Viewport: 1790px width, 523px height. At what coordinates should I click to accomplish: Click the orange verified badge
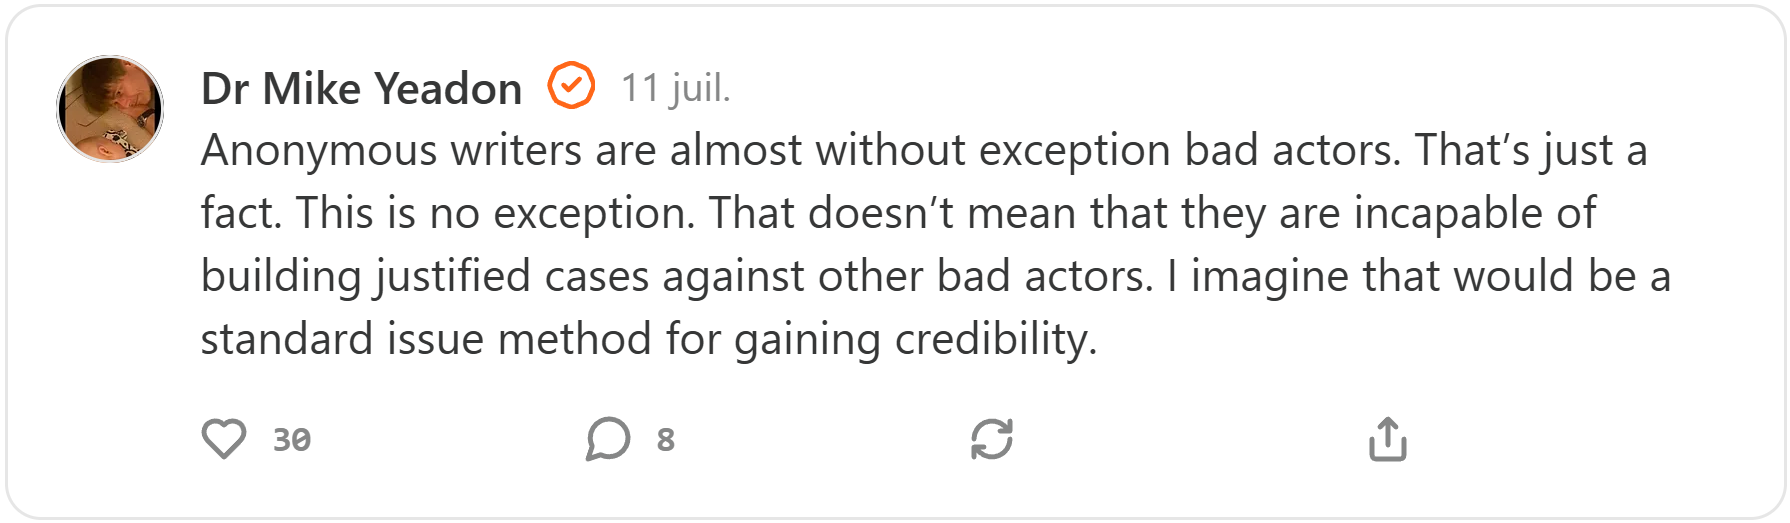[x=571, y=86]
